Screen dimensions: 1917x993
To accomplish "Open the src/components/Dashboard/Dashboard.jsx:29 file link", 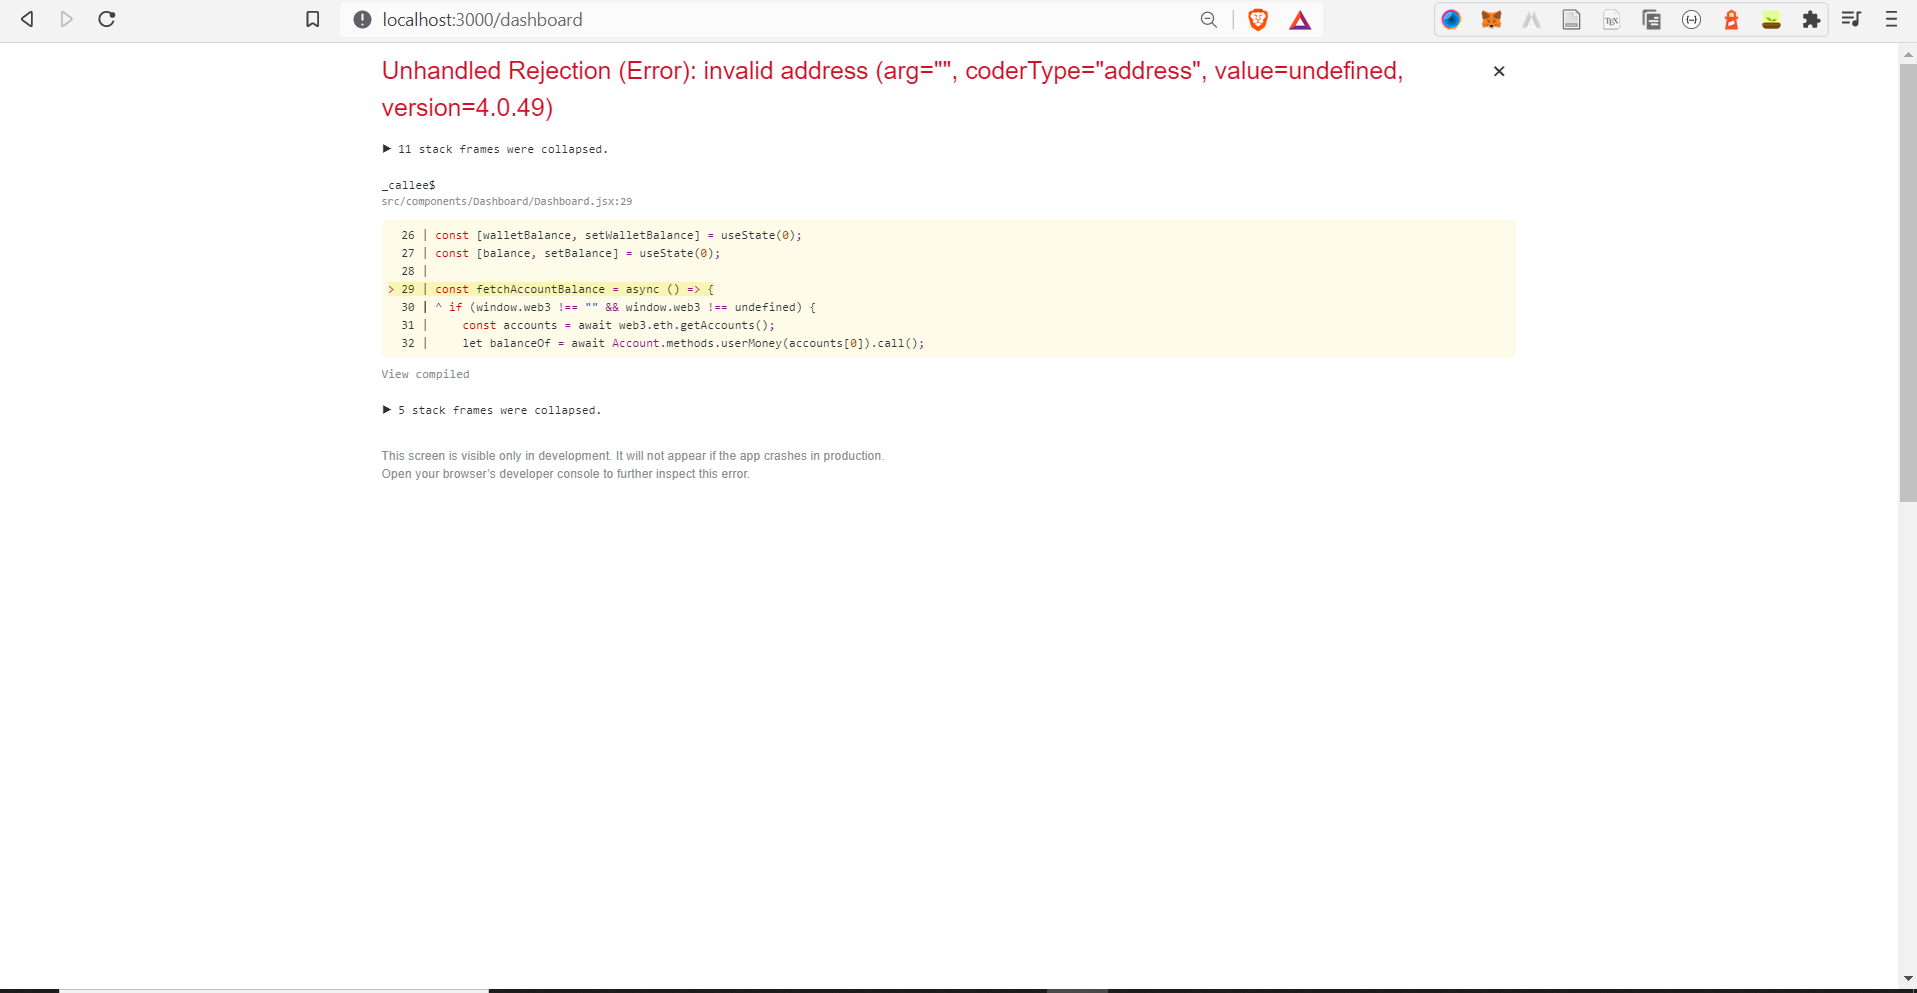I will click(506, 202).
